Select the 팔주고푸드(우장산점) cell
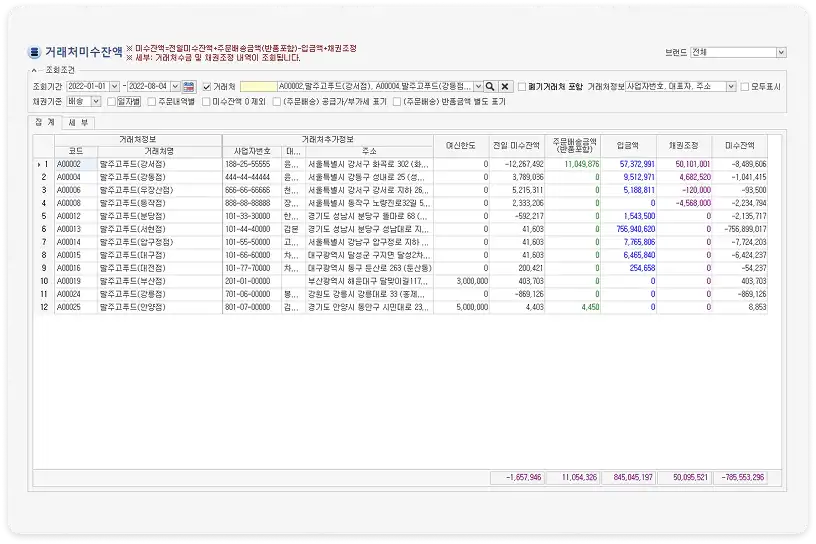Viewport: 816px width, 544px height. [x=159, y=191]
